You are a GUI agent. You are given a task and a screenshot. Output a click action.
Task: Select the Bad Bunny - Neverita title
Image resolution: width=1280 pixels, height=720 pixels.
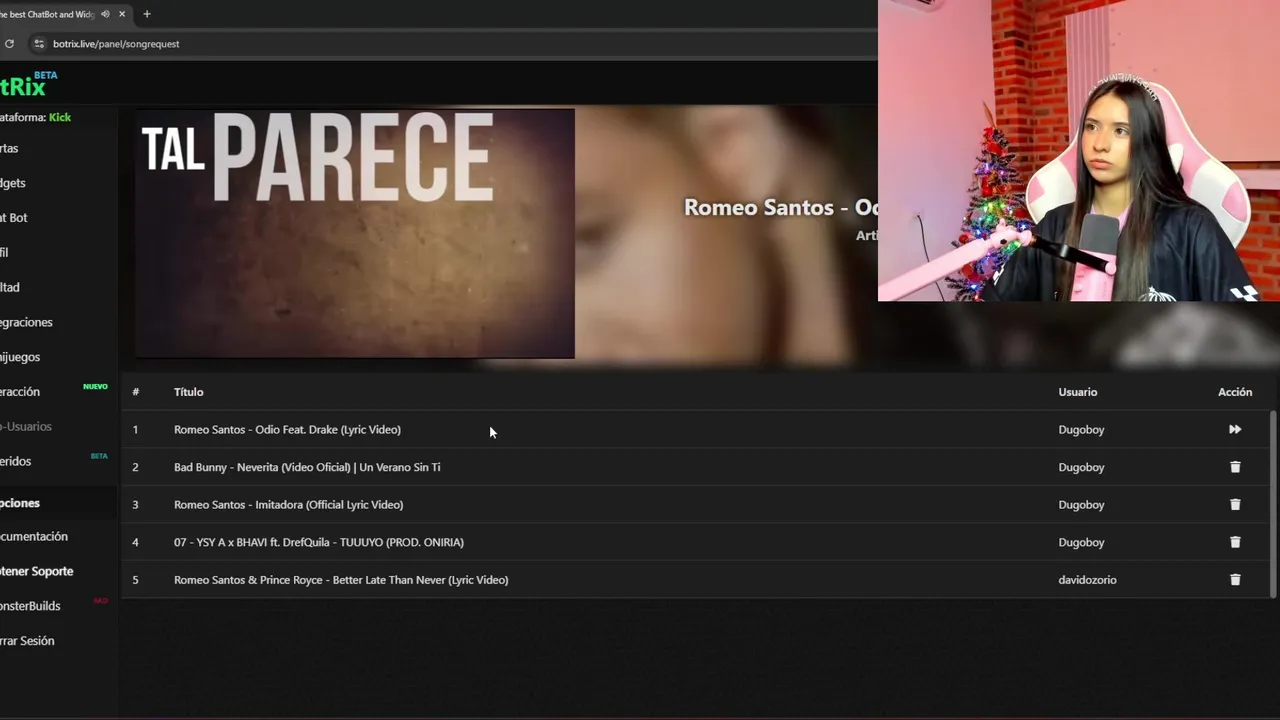(307, 467)
